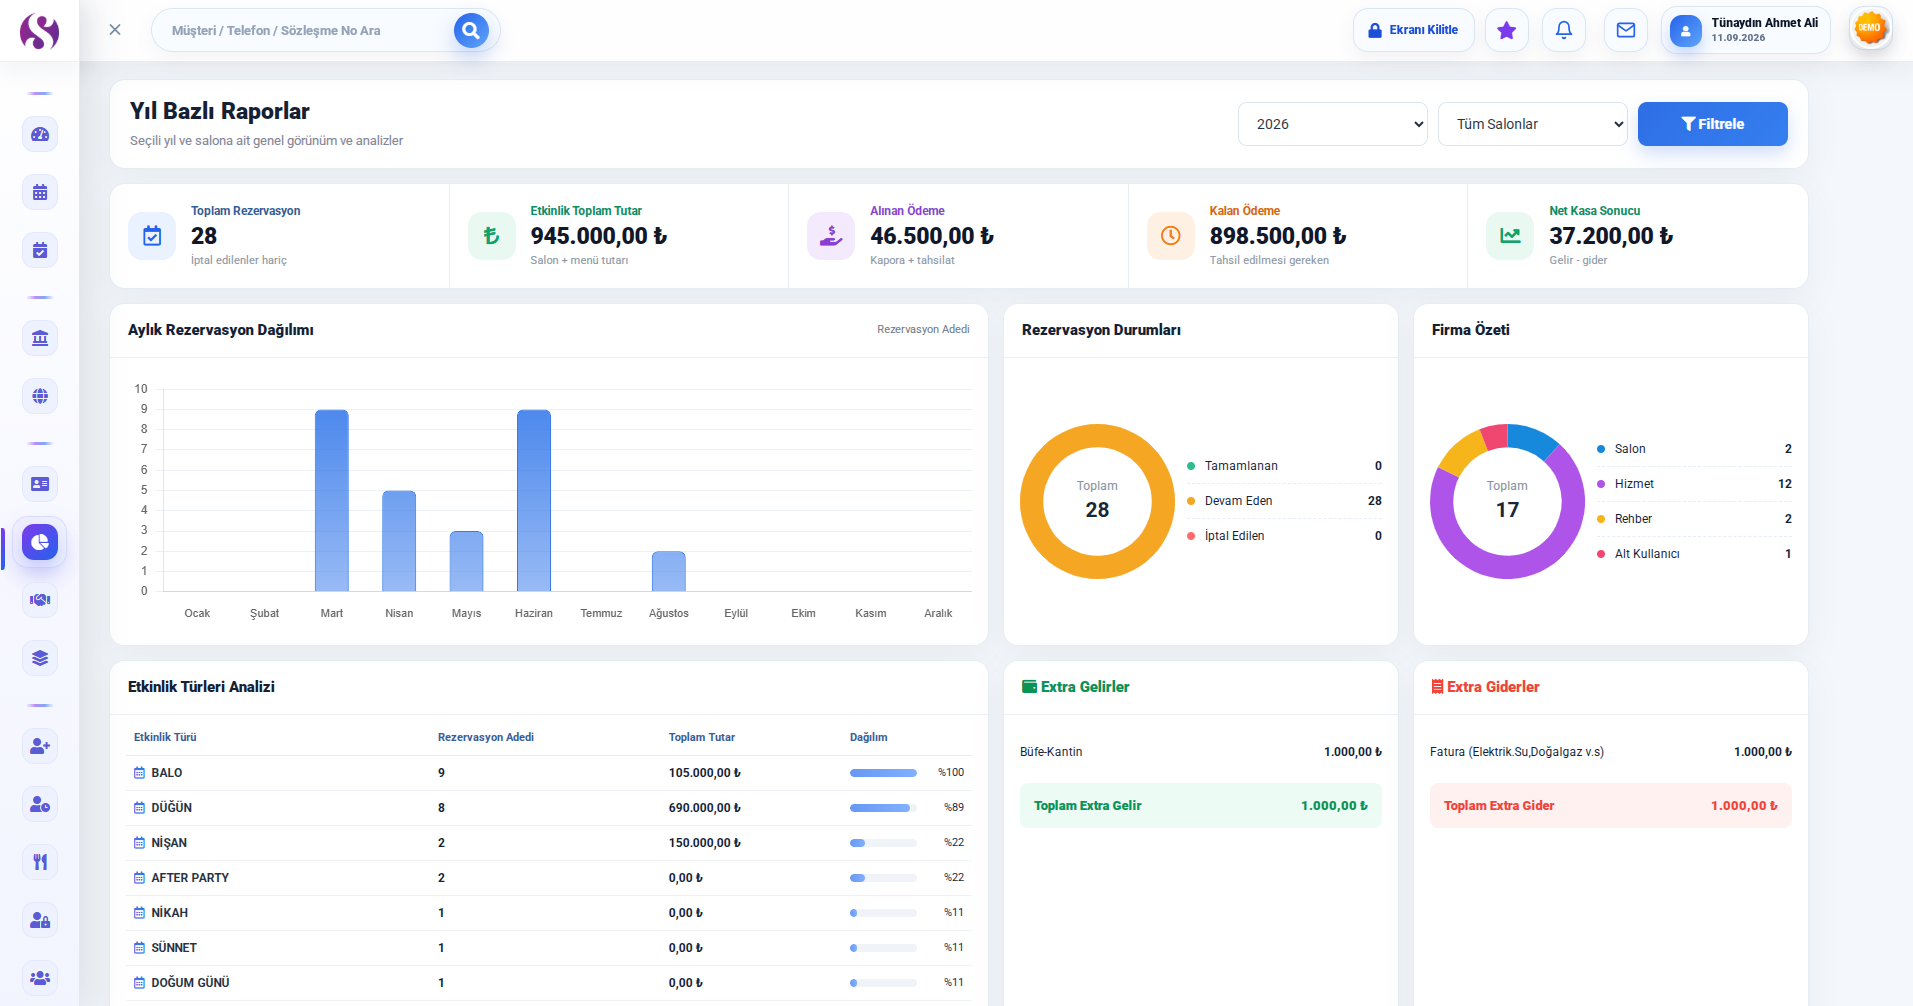Click the Filtrele button
The height and width of the screenshot is (1006, 1913).
click(1713, 124)
